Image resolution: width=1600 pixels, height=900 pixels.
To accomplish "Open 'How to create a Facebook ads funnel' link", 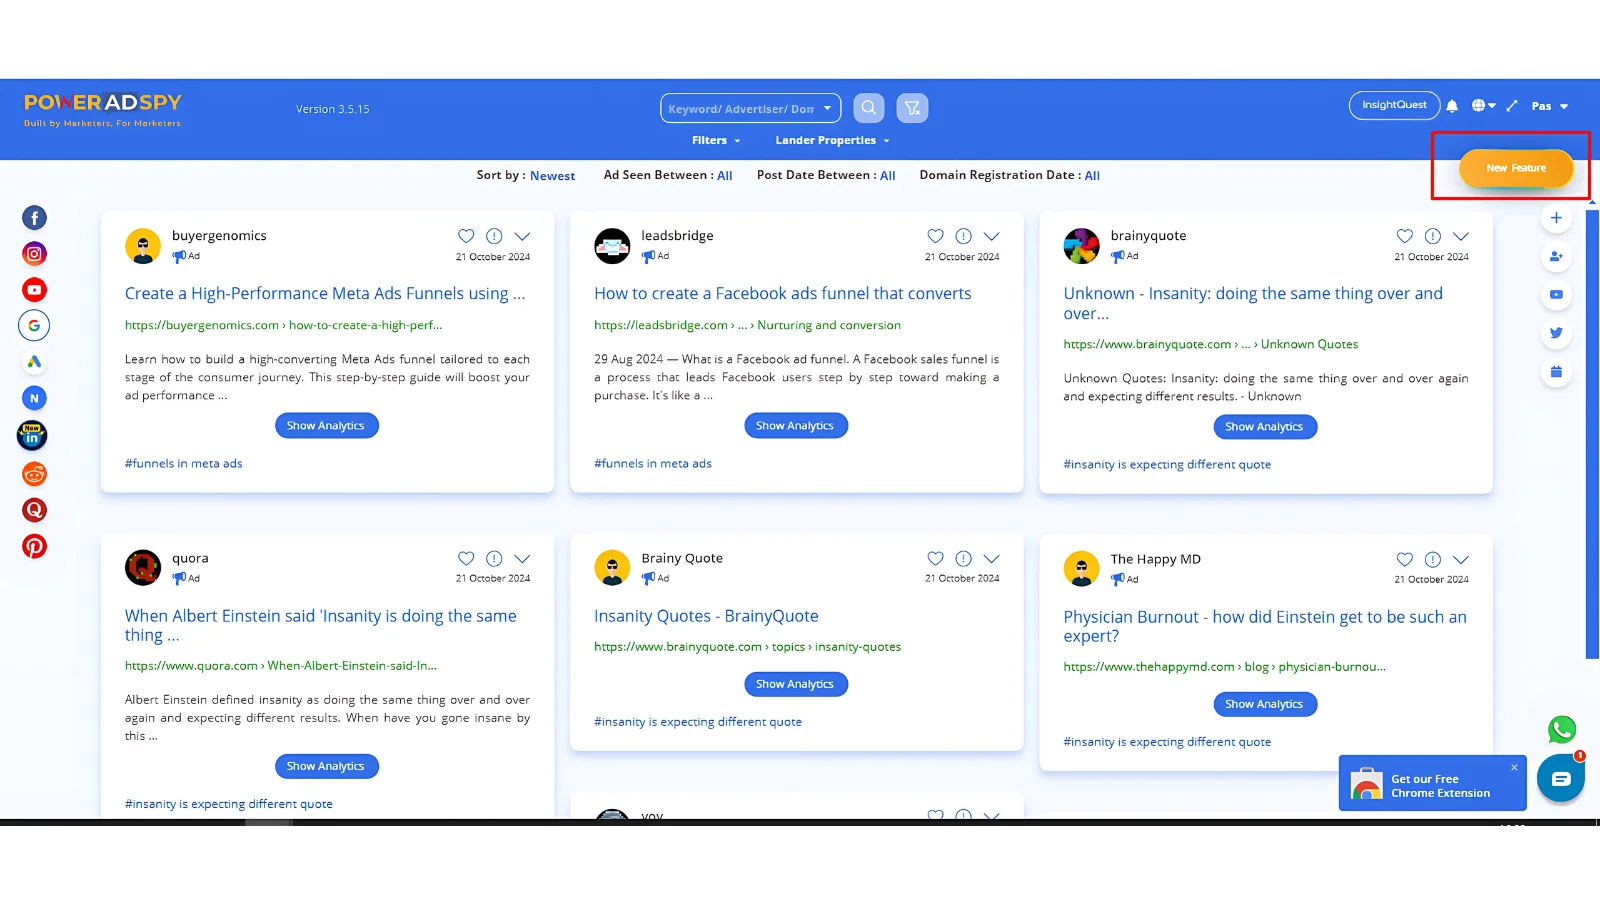I will click(782, 294).
